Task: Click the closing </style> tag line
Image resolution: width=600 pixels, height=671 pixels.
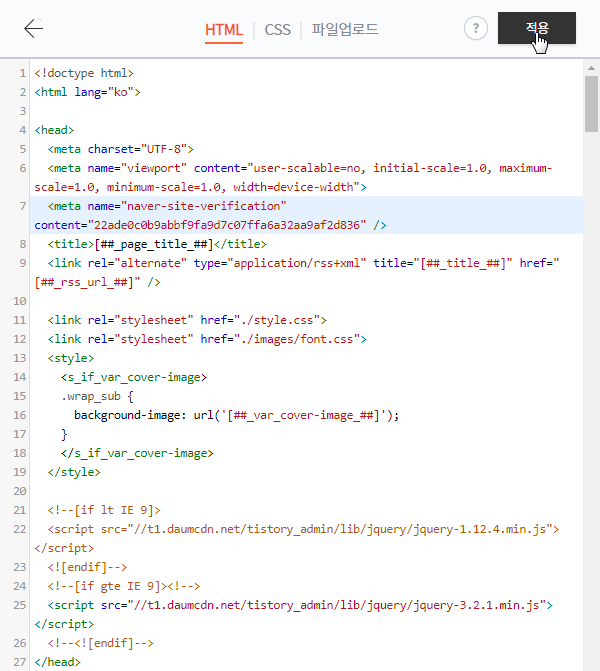Action: [x=74, y=472]
